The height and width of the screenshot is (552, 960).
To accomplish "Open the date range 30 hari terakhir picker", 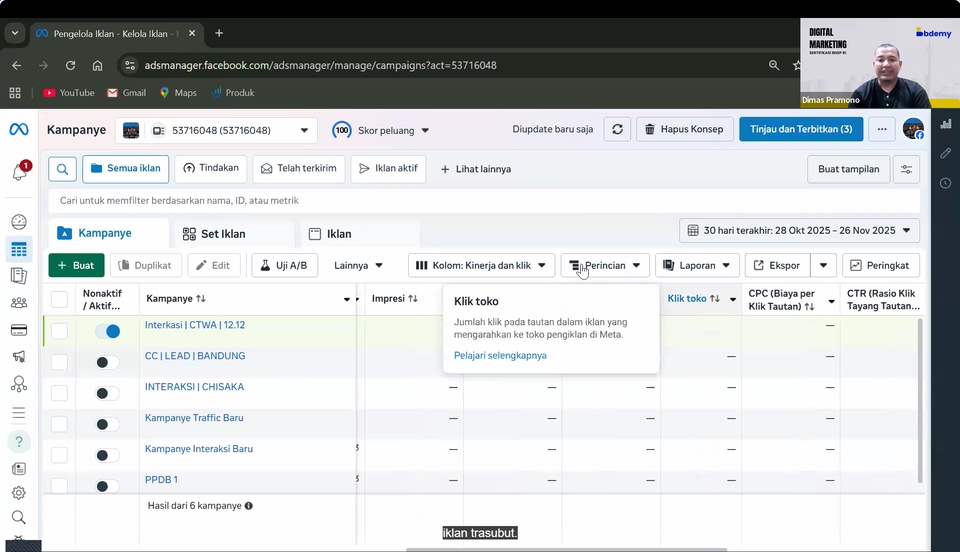I will coord(799,231).
